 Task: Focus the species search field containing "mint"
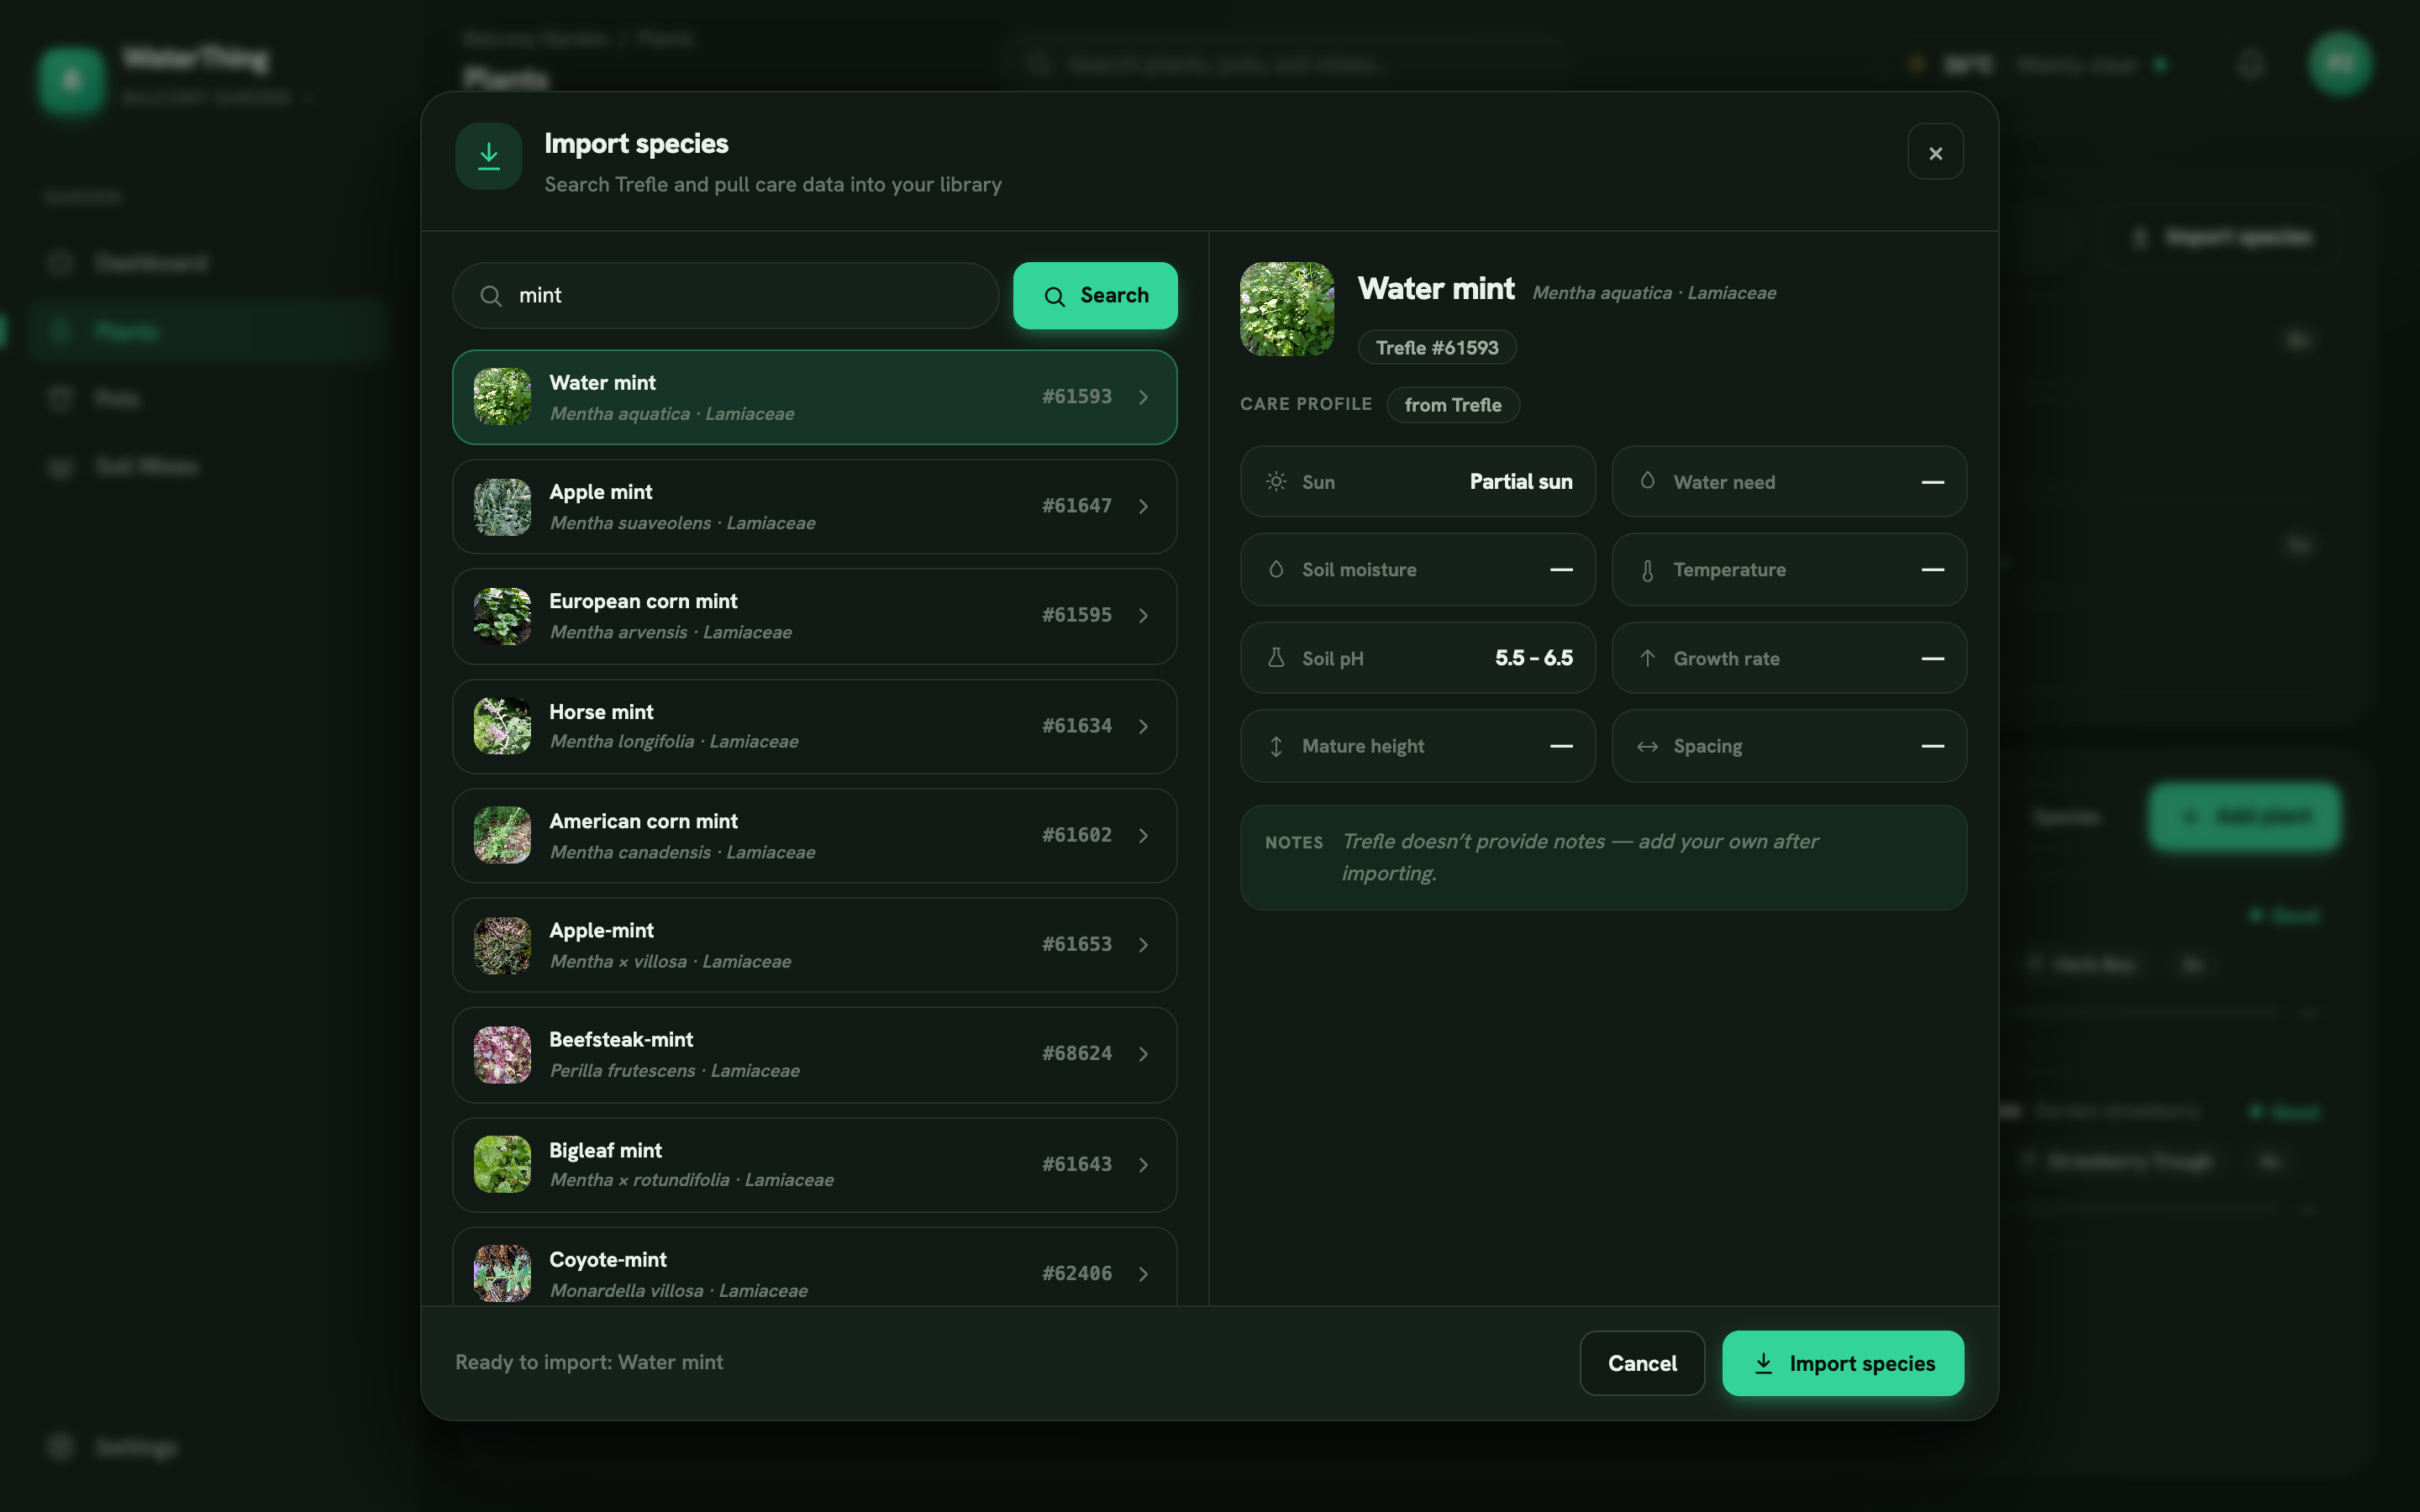pyautogui.click(x=725, y=295)
